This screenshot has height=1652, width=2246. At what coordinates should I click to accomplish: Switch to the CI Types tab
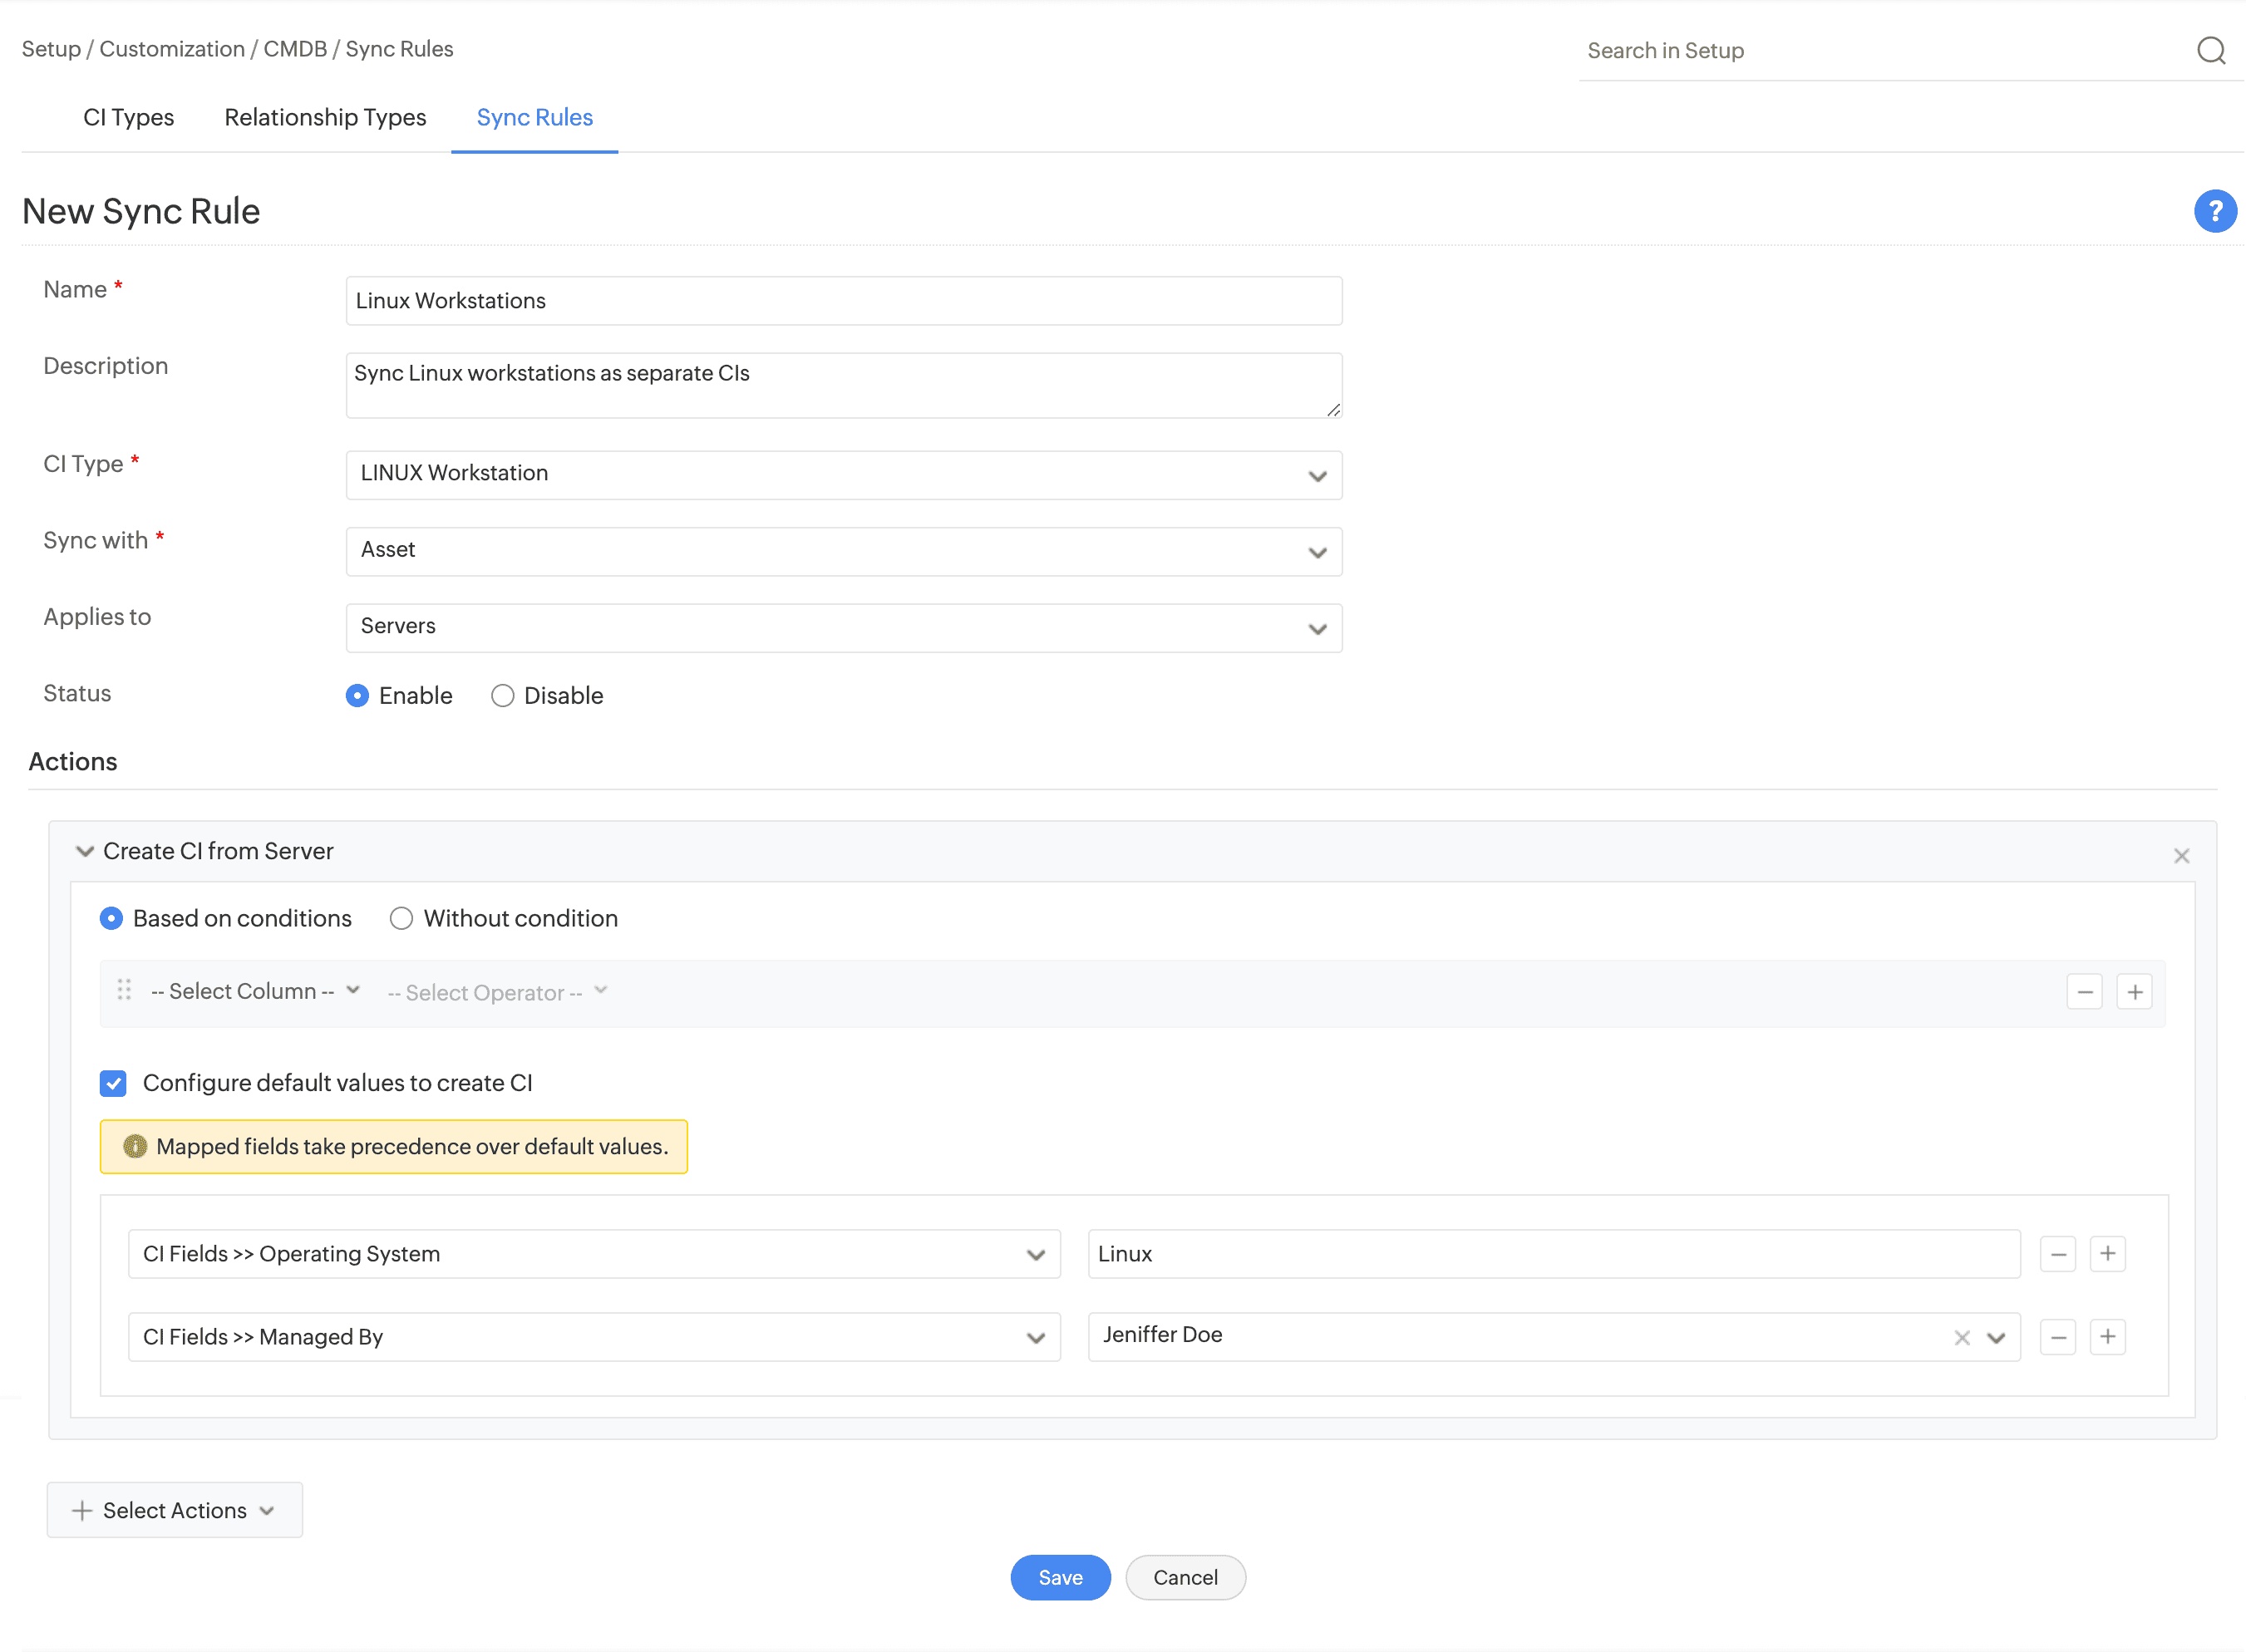click(x=128, y=117)
